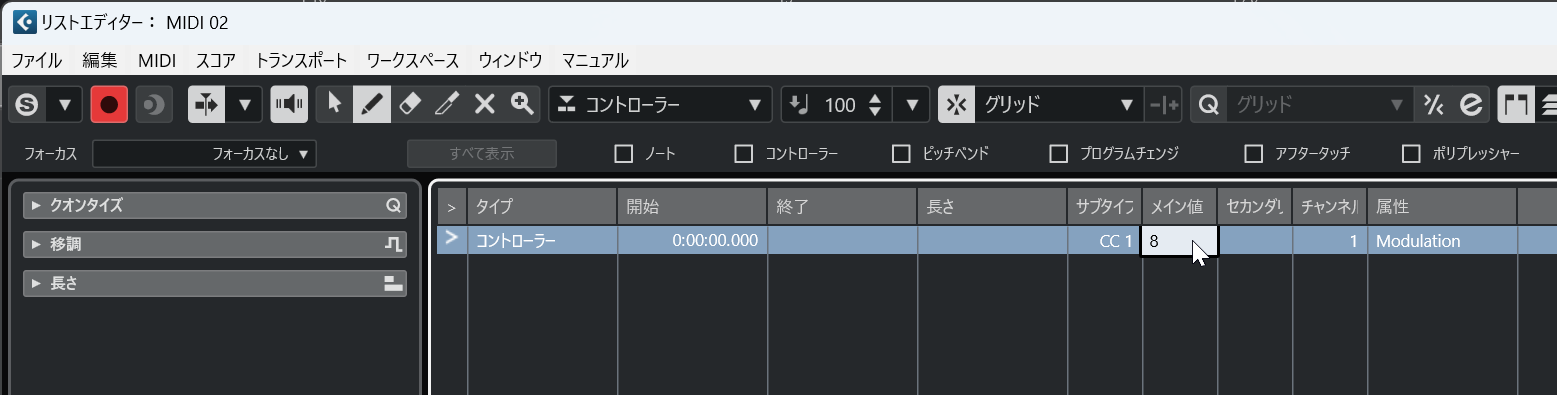Click the すべて表示 button
Screen dimensions: 1557x395
(482, 154)
